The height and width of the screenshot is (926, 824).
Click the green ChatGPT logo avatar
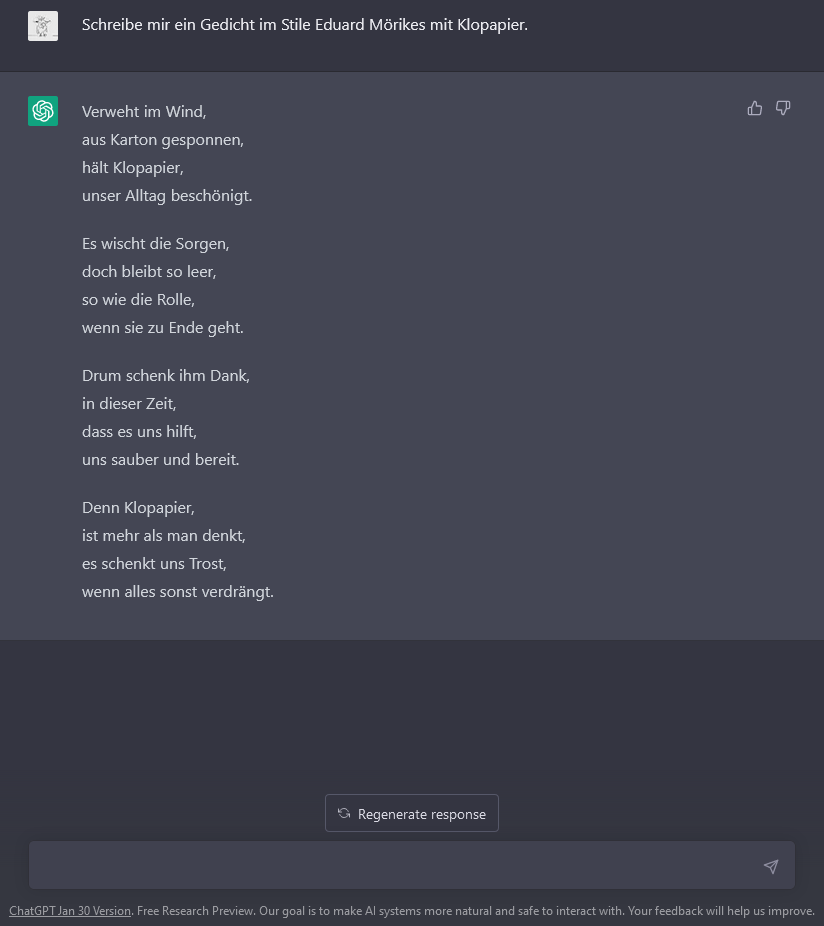click(x=43, y=111)
